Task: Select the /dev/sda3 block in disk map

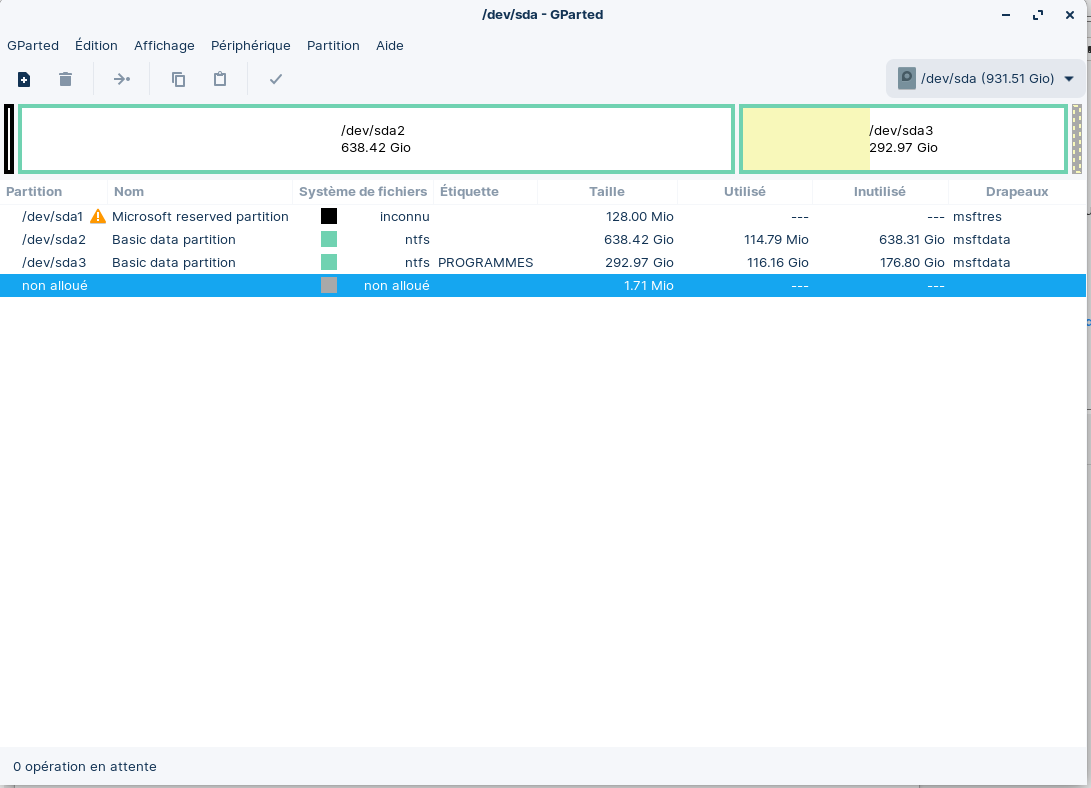Action: [x=903, y=139]
